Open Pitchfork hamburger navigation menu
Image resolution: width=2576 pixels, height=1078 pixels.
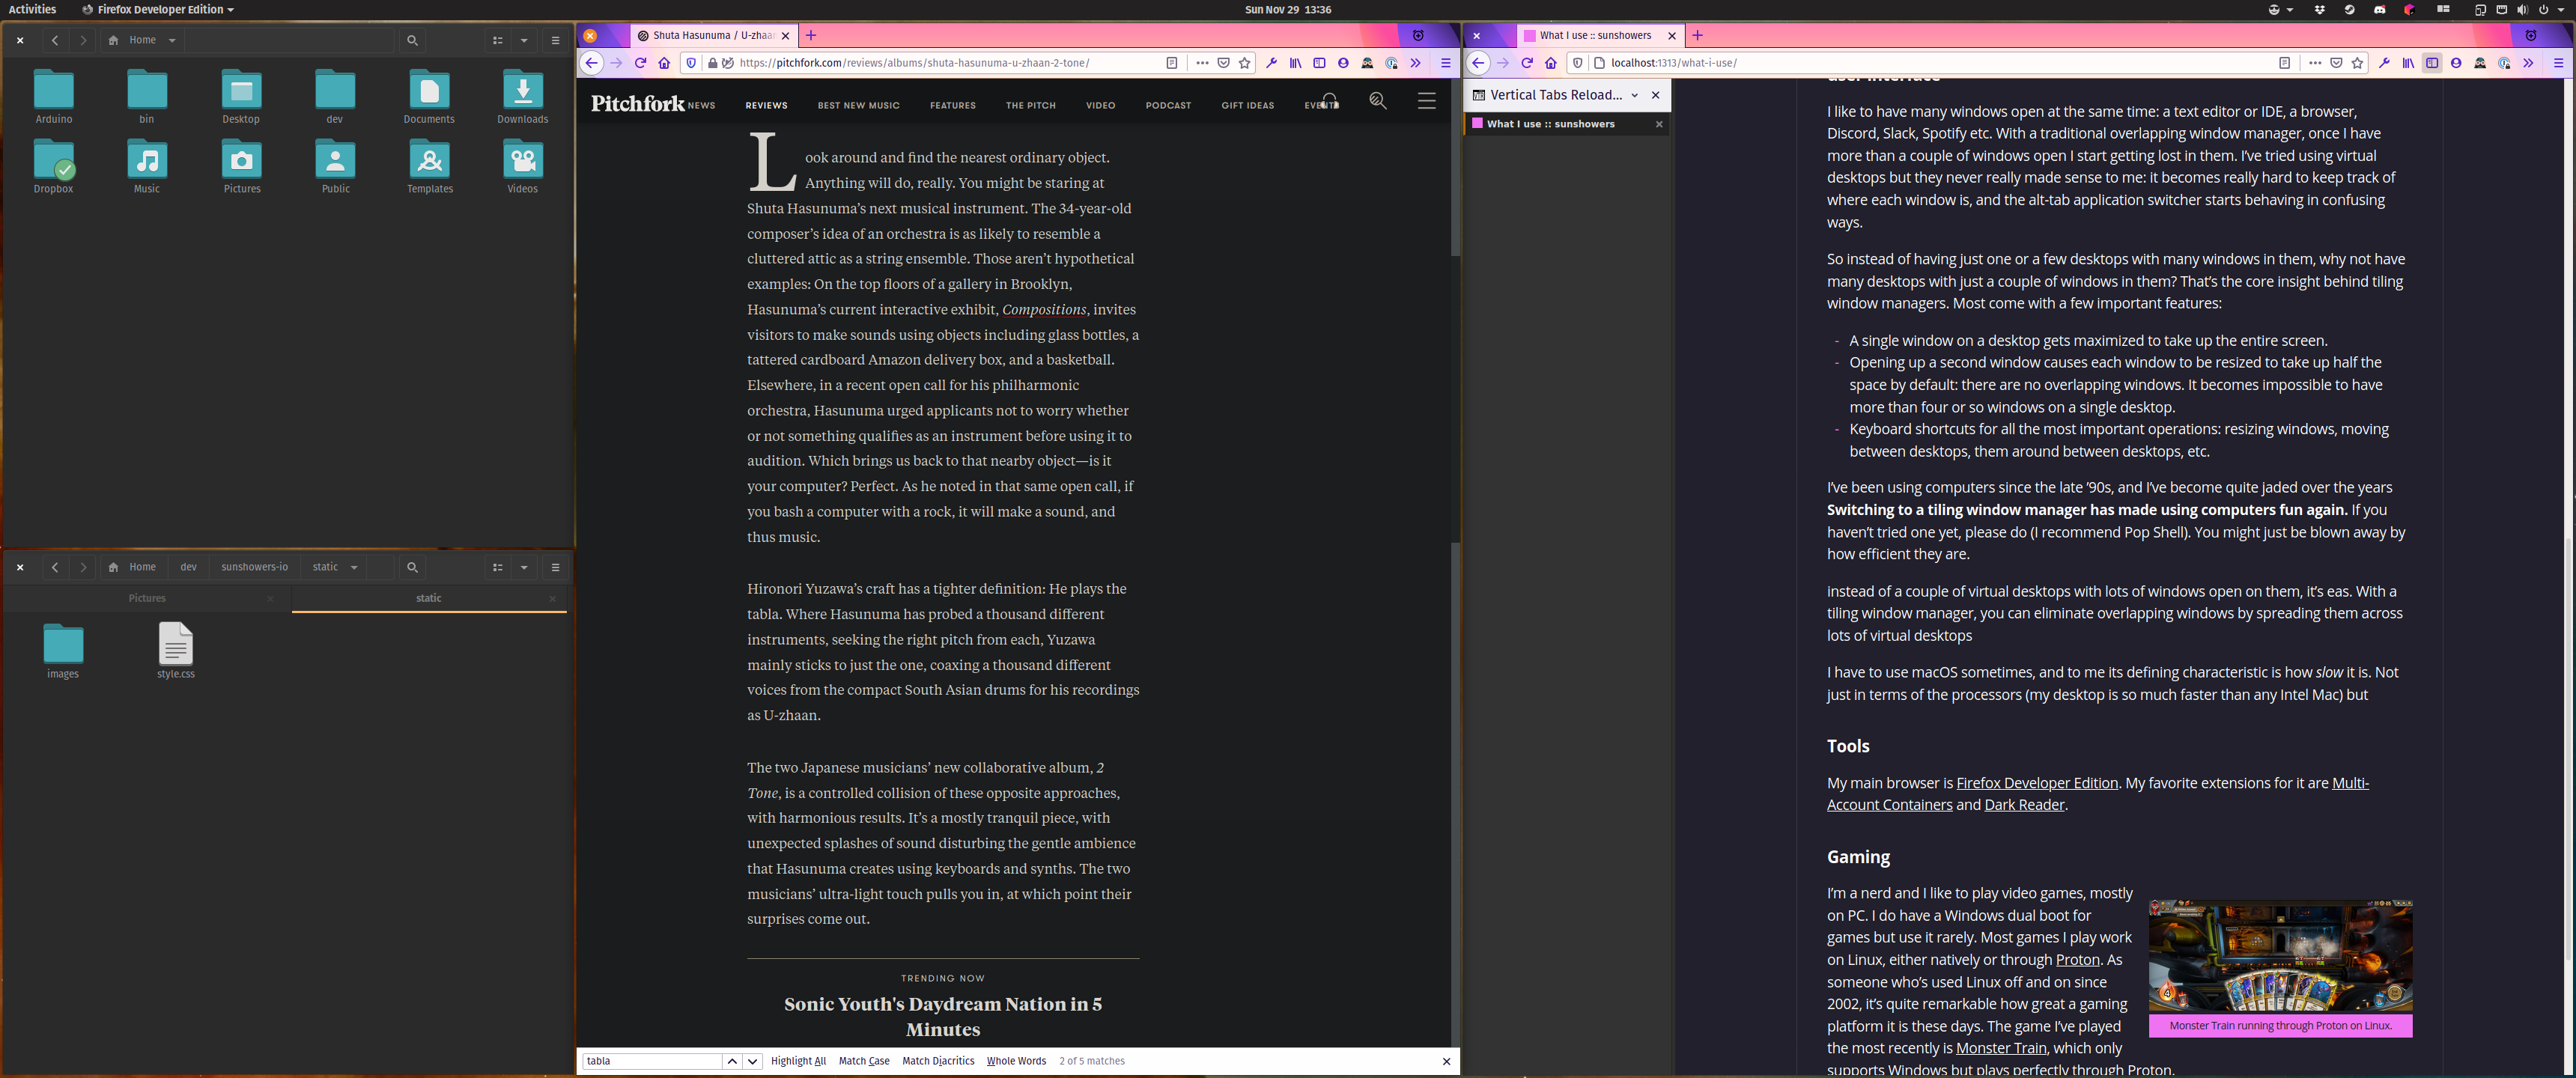pos(1427,101)
